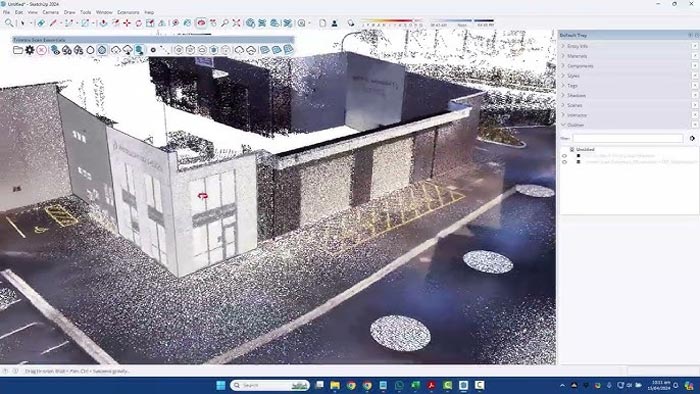Click the red circled X Scan Essentials icon

coord(41,50)
